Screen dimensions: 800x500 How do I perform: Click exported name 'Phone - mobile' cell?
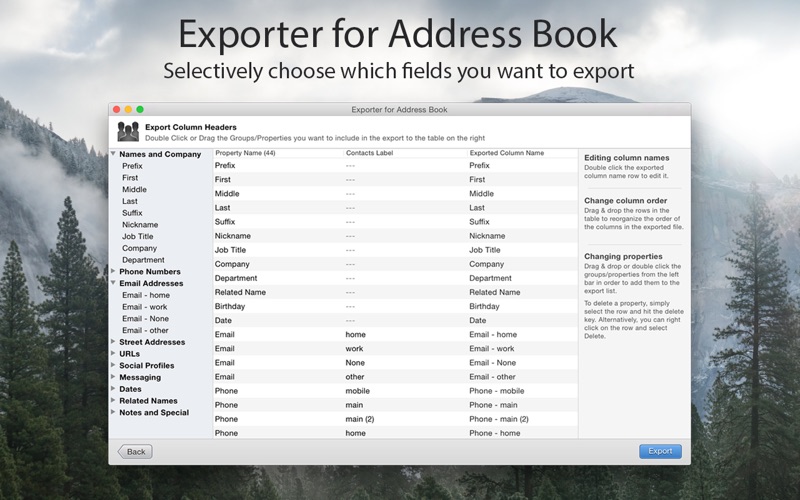(x=496, y=391)
